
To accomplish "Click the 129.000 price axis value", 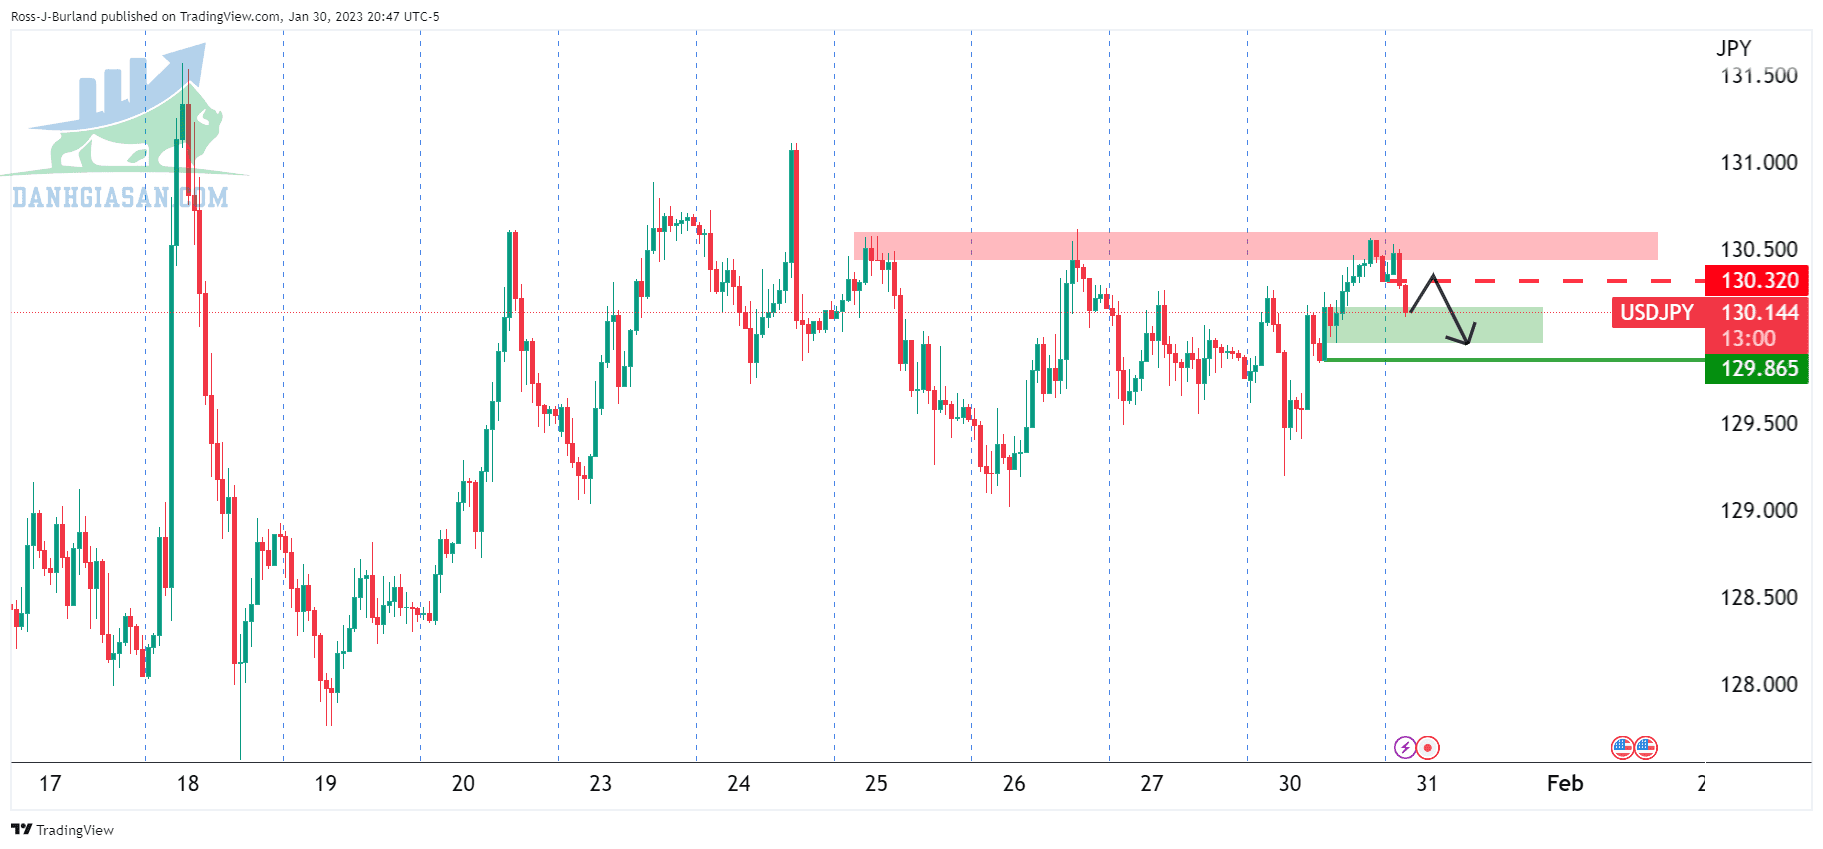I will 1759,510.
